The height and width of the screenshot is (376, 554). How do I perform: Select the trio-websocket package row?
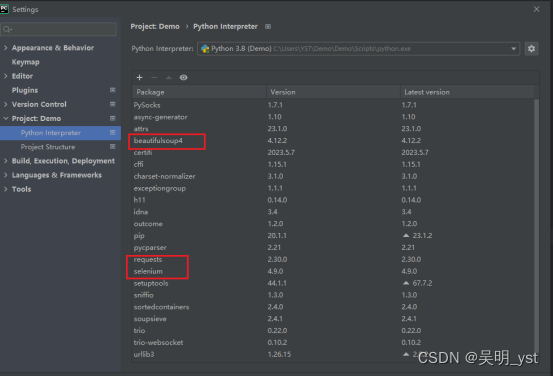click(x=333, y=342)
